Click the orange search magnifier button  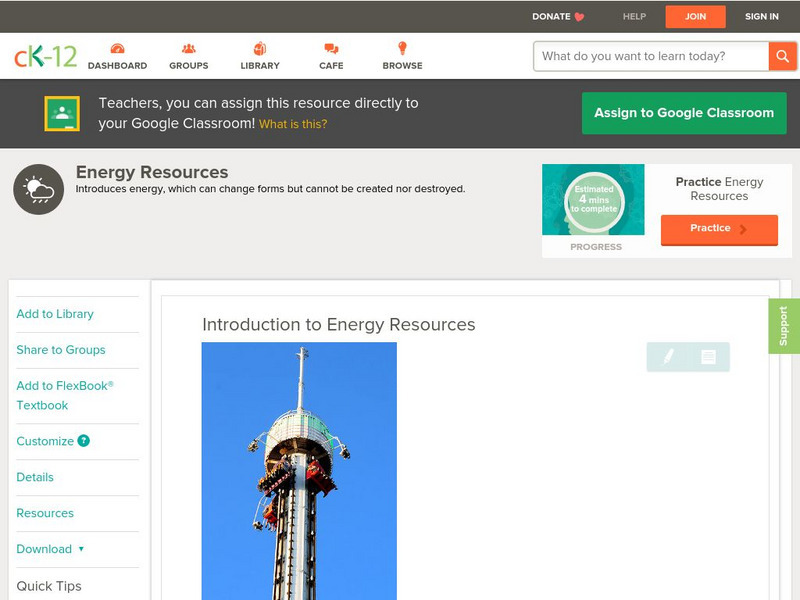tap(782, 56)
